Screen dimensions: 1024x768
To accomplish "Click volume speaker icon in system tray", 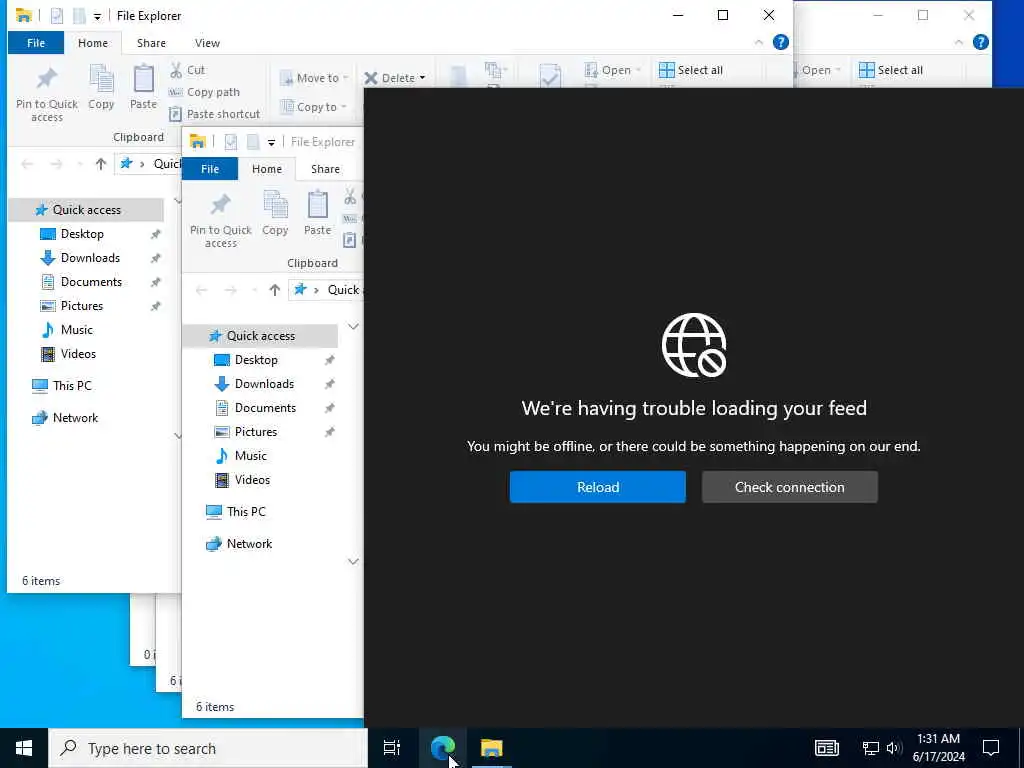I will click(x=894, y=748).
